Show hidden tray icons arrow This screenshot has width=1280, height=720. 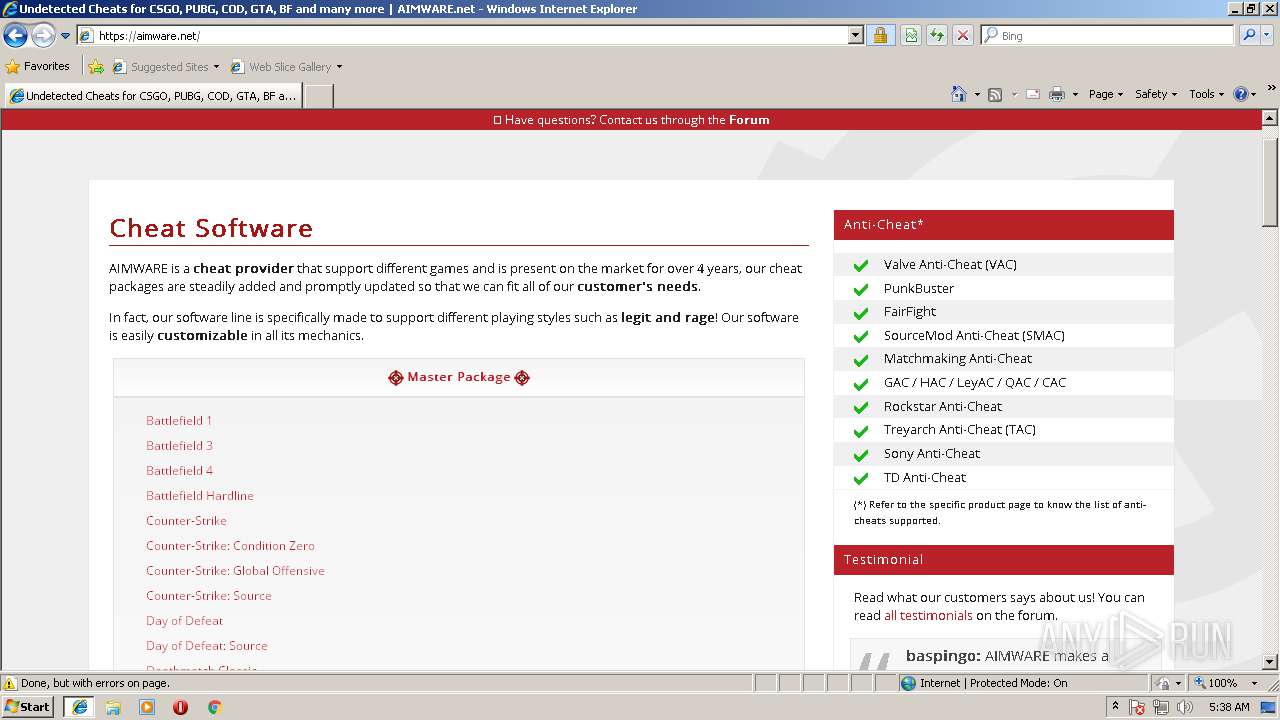coord(1115,707)
